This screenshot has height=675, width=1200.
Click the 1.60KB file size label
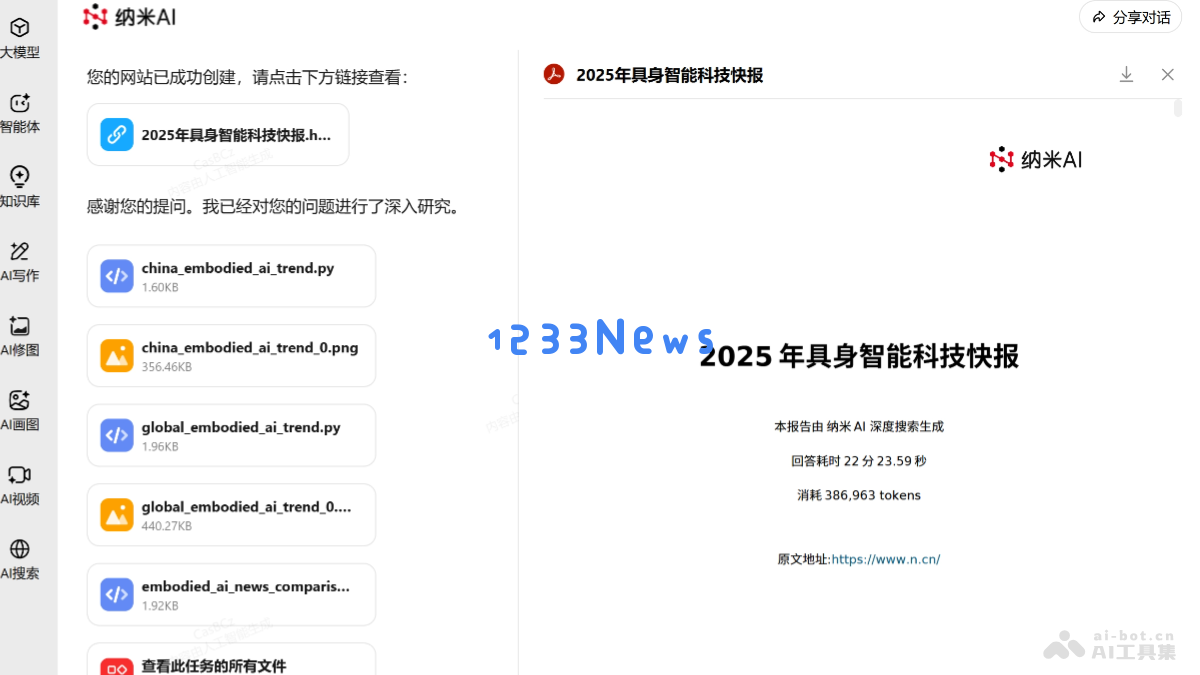(160, 287)
